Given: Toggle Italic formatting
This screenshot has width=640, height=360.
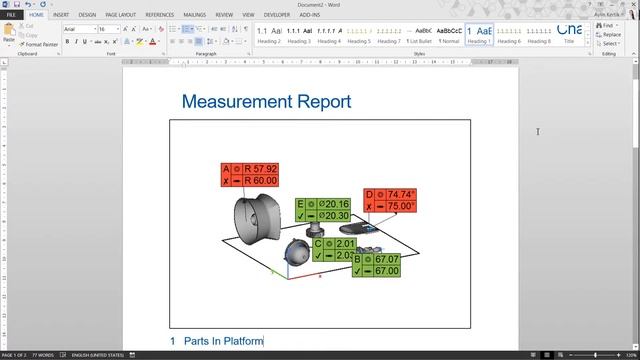Looking at the screenshot, I should pos(76,42).
